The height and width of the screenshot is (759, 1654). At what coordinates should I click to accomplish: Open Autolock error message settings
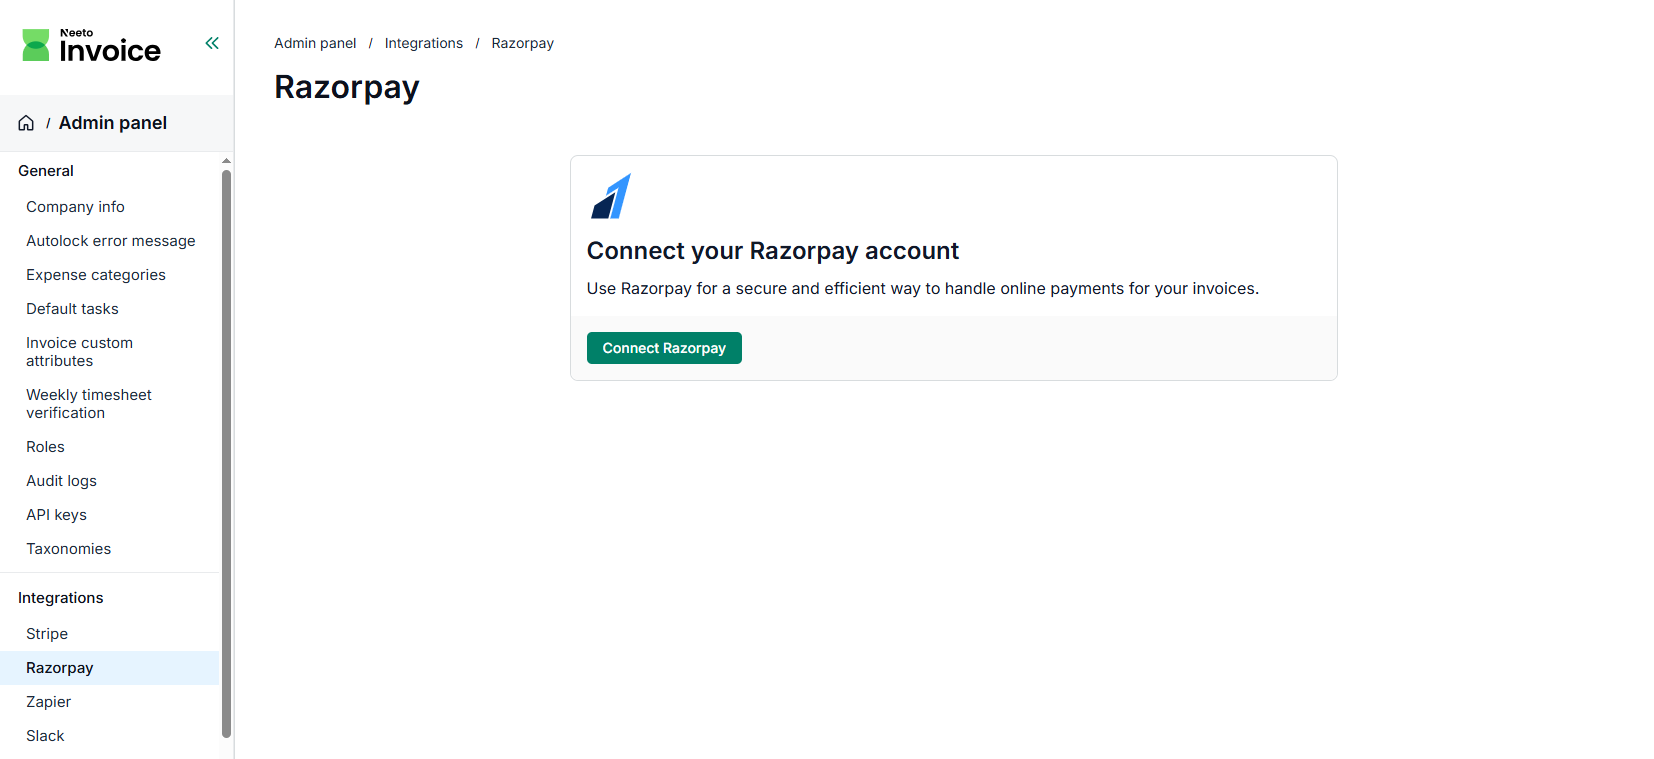[x=109, y=241]
